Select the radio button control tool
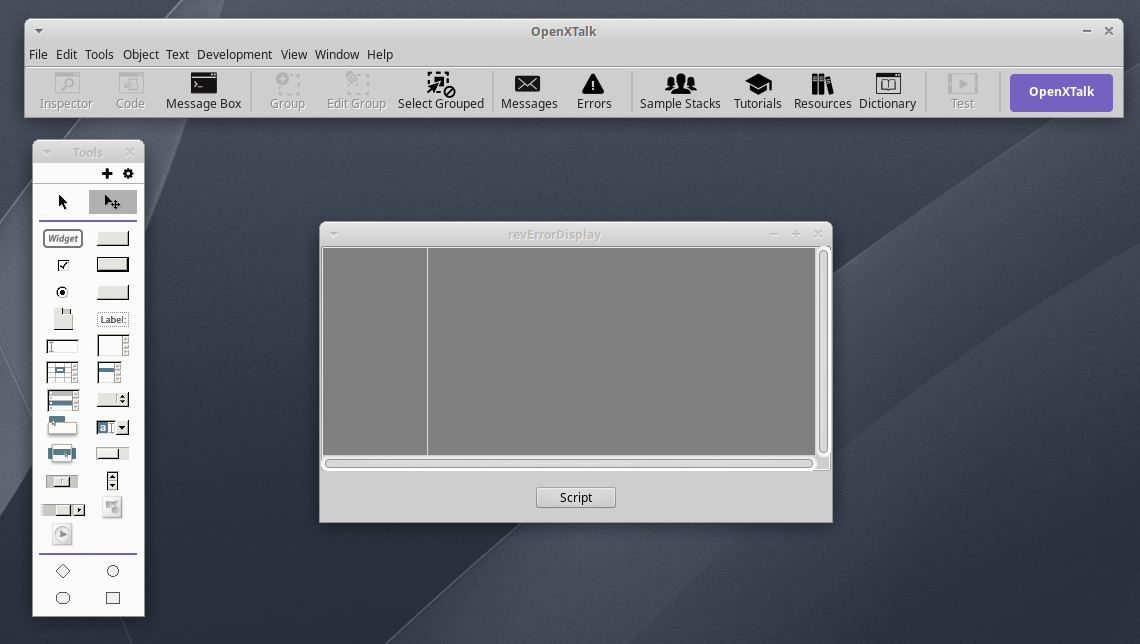 click(x=63, y=292)
